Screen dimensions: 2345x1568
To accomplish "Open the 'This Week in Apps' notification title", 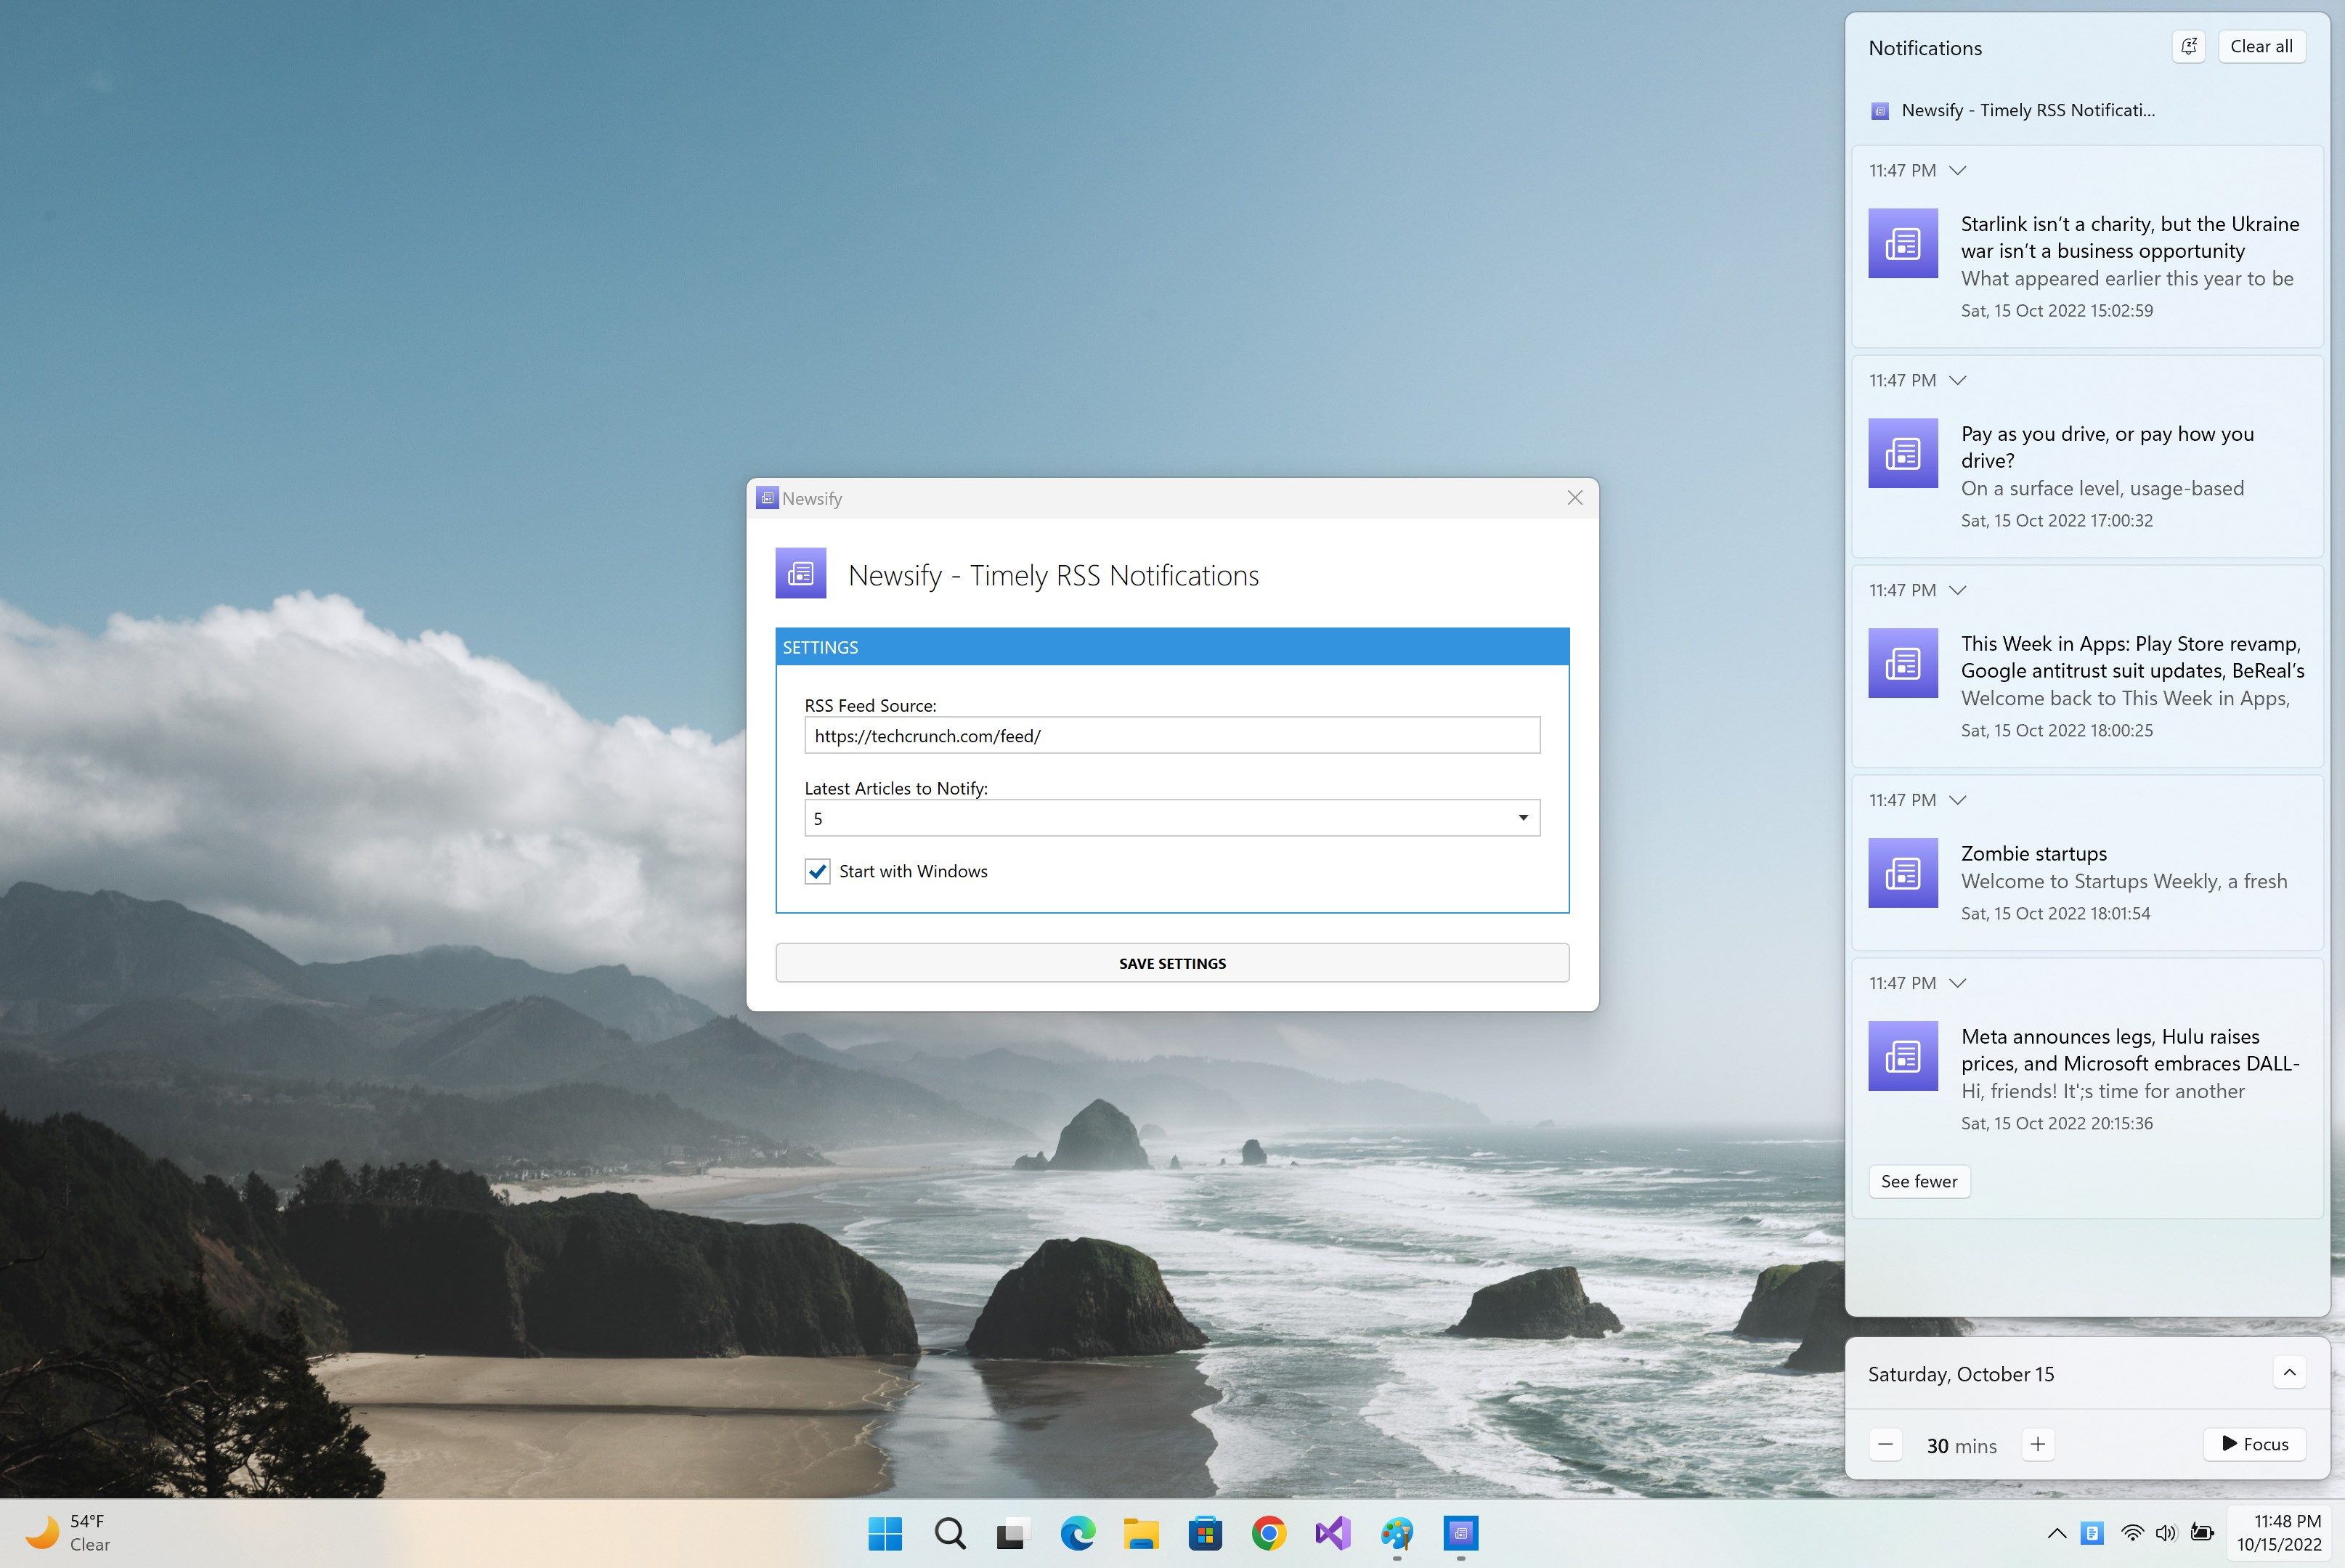I will (x=2132, y=657).
